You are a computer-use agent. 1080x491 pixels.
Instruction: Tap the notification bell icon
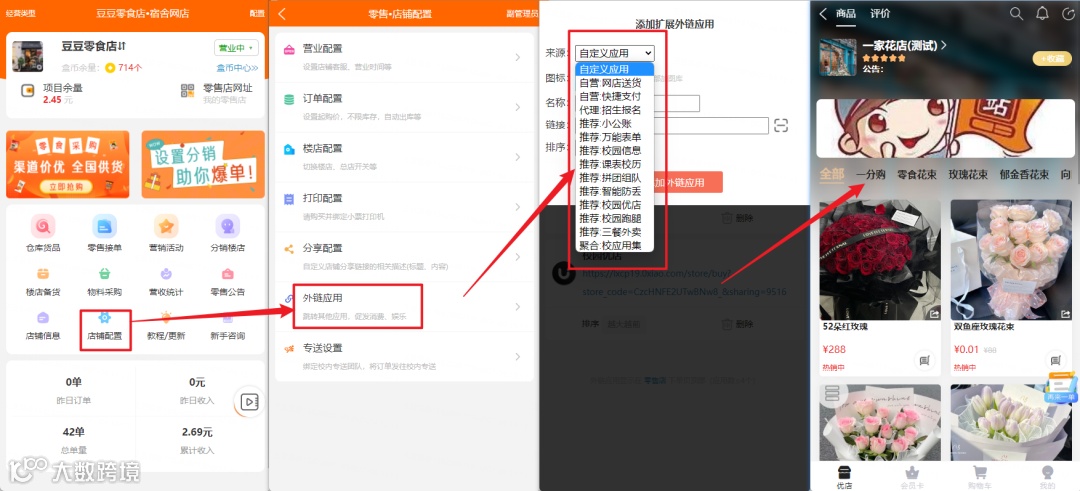(x=1043, y=13)
